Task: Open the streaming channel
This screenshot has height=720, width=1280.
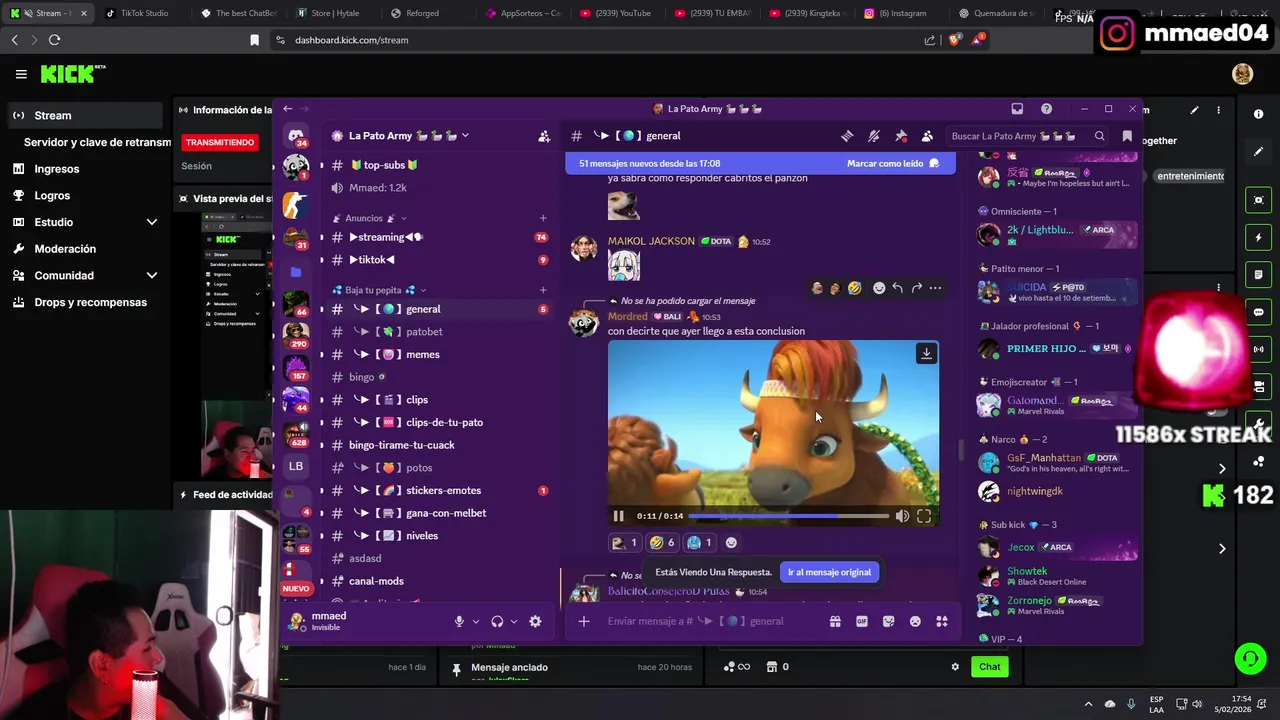Action: (438, 237)
